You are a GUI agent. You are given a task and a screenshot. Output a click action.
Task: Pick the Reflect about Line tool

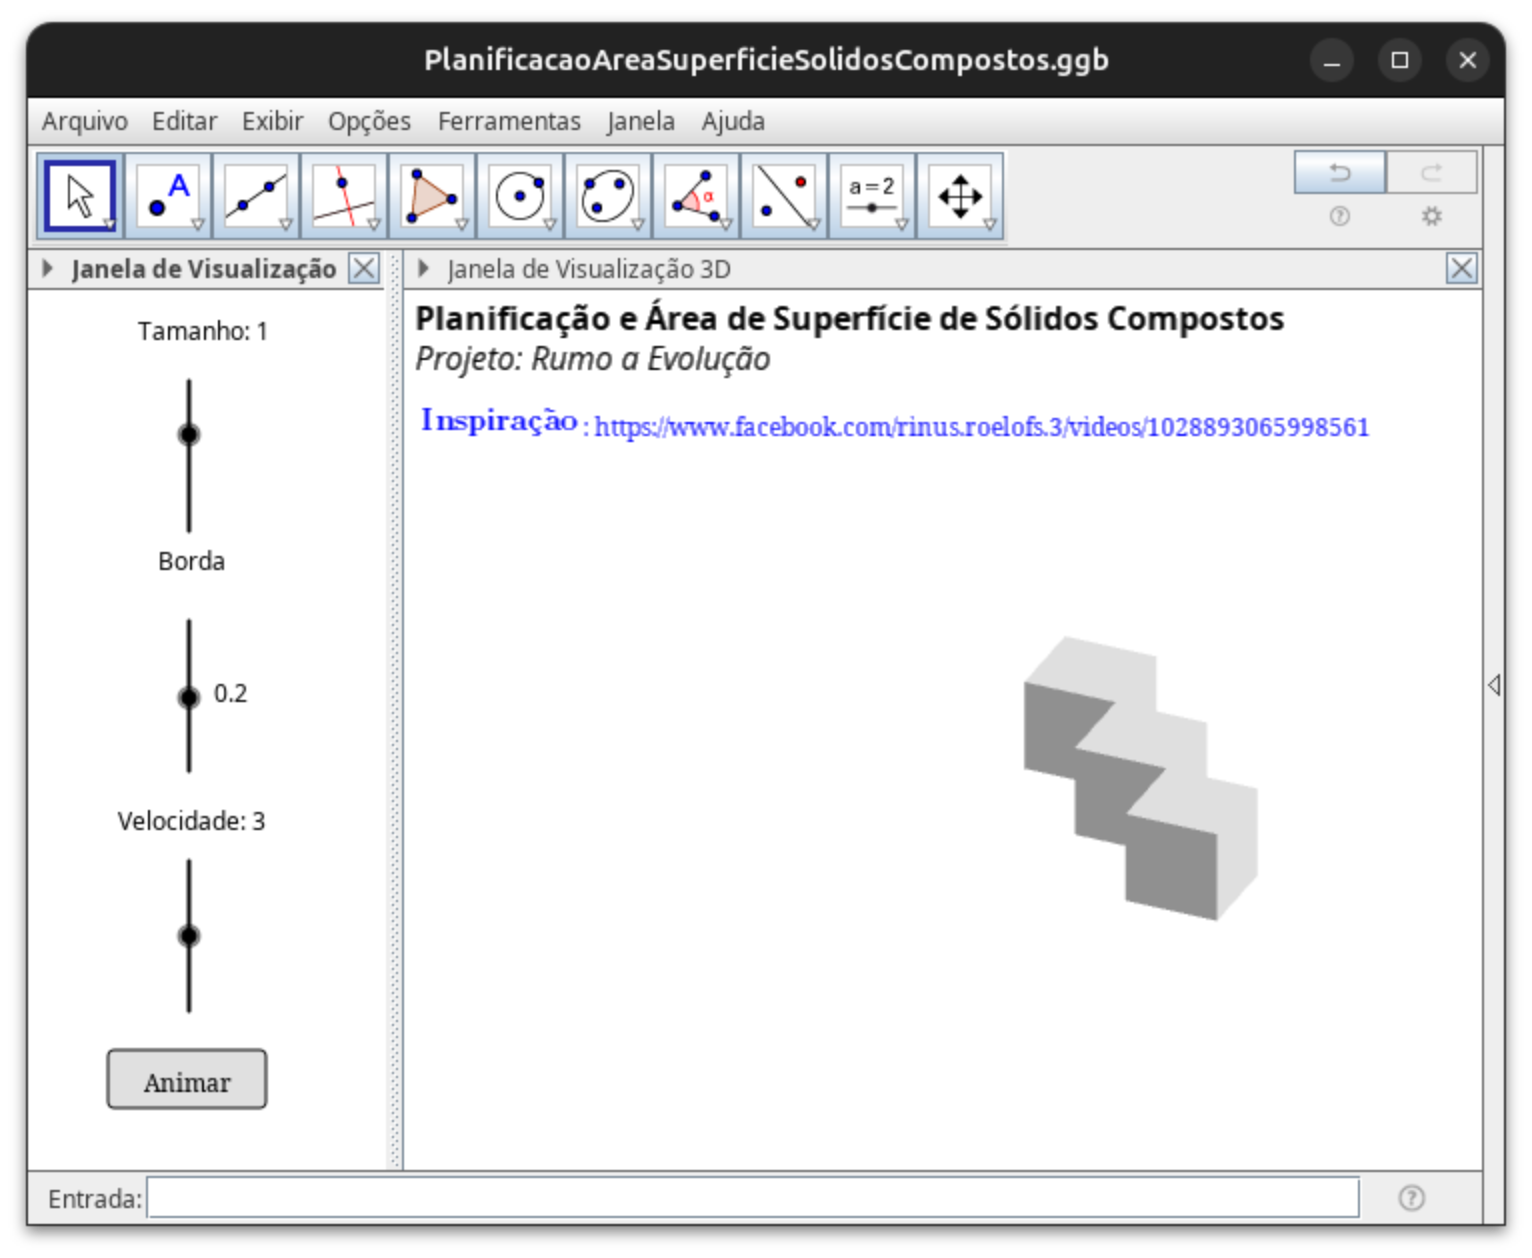coord(784,196)
